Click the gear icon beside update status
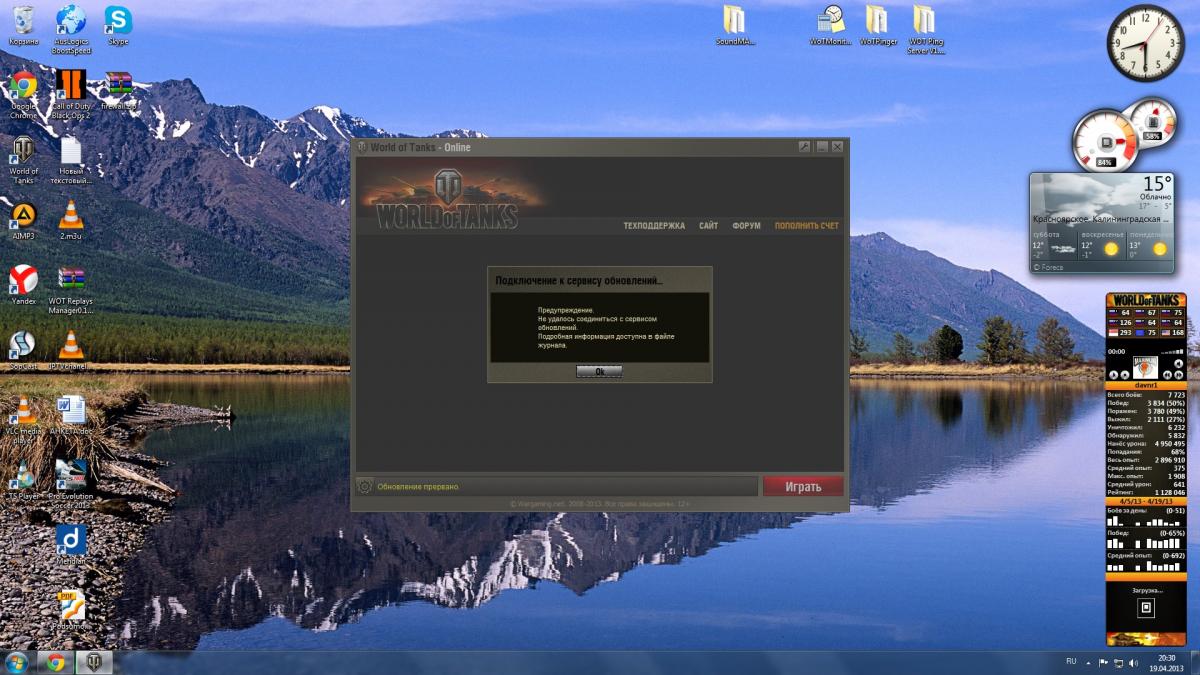This screenshot has height=675, width=1200. [365, 486]
